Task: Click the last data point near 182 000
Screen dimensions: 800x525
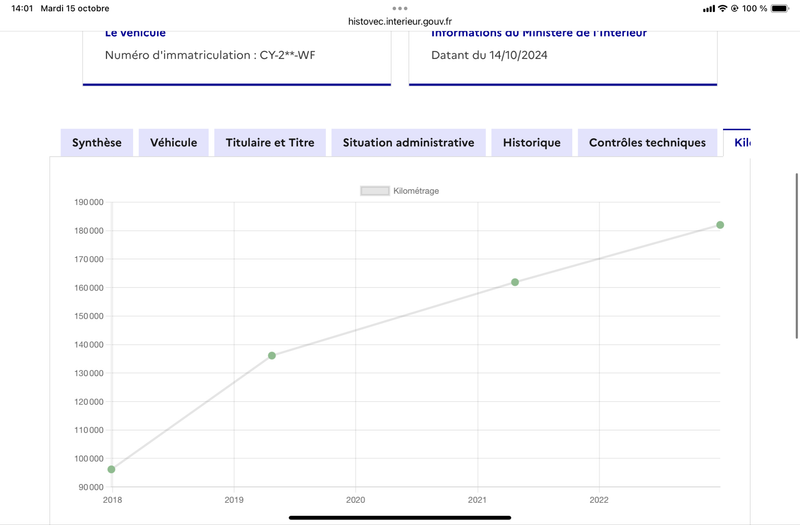Action: tap(720, 225)
